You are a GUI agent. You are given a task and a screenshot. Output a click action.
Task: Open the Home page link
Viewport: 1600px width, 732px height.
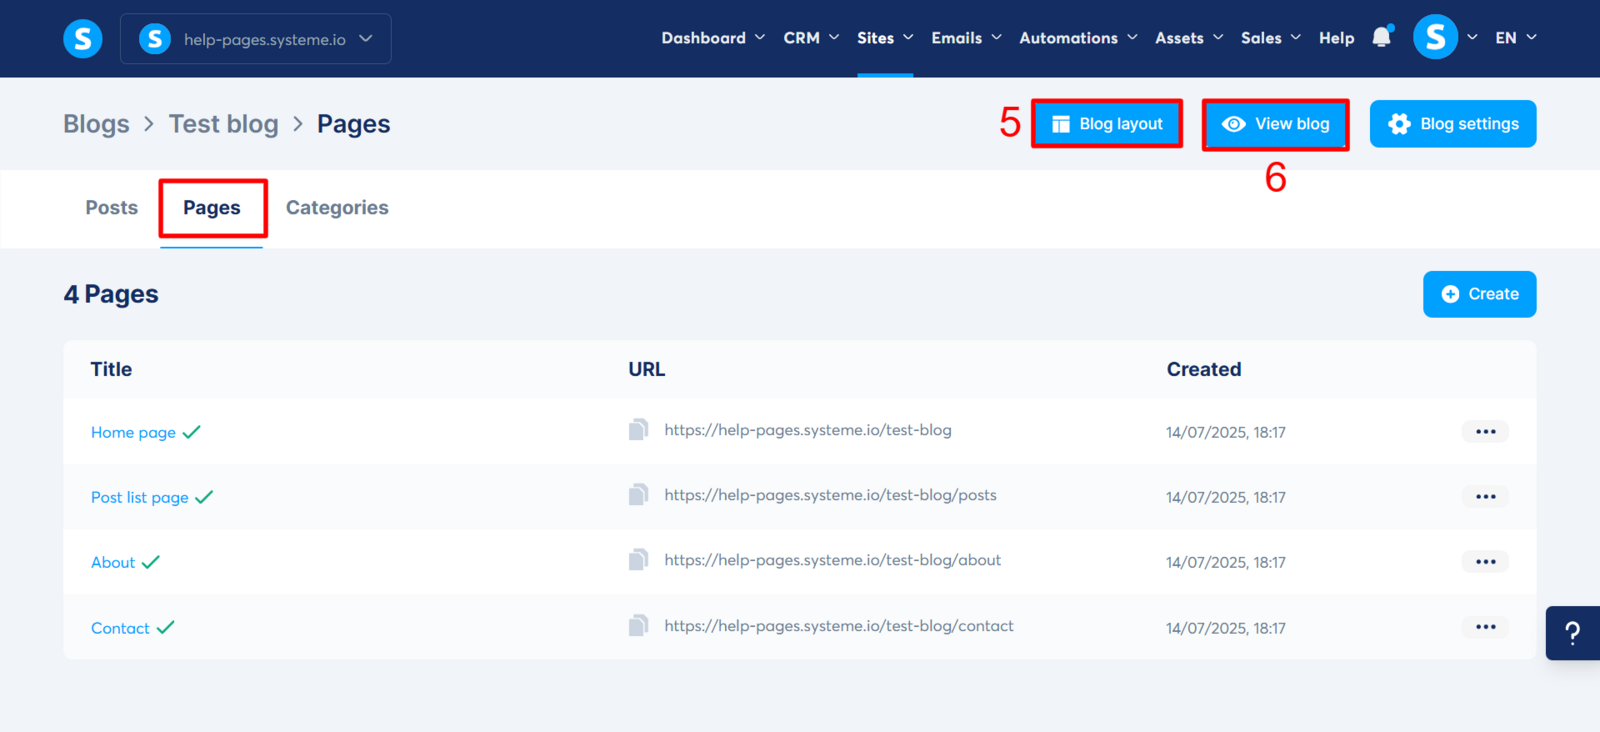pos(133,432)
